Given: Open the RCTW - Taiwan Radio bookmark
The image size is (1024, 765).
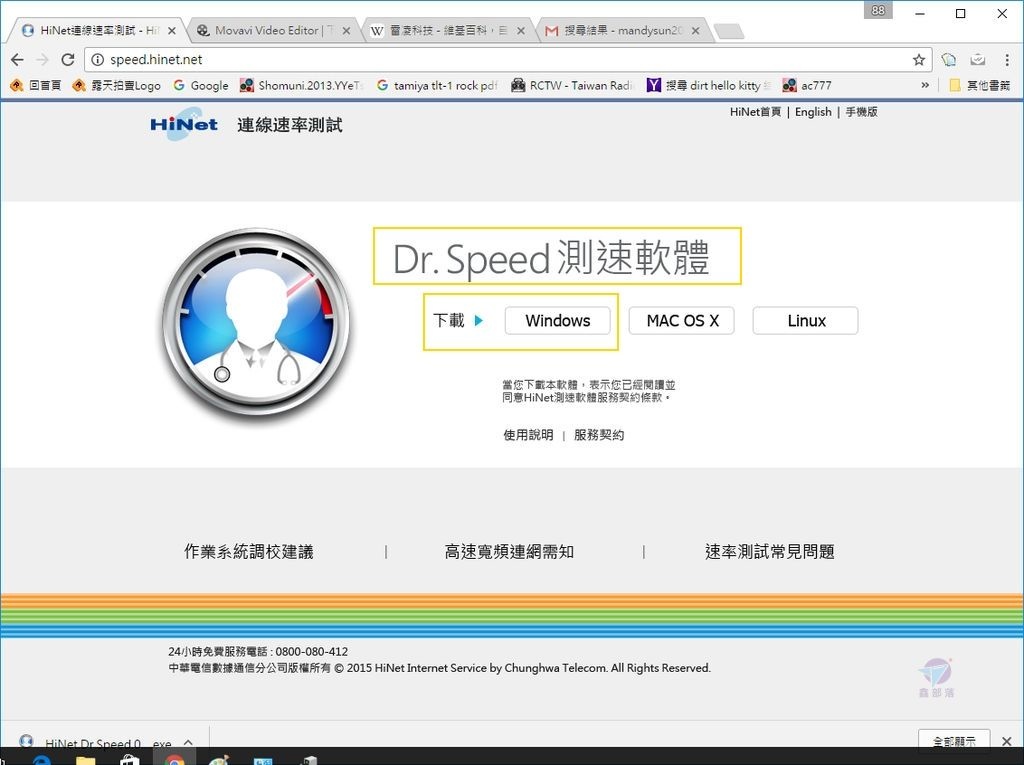Looking at the screenshot, I should coord(572,86).
